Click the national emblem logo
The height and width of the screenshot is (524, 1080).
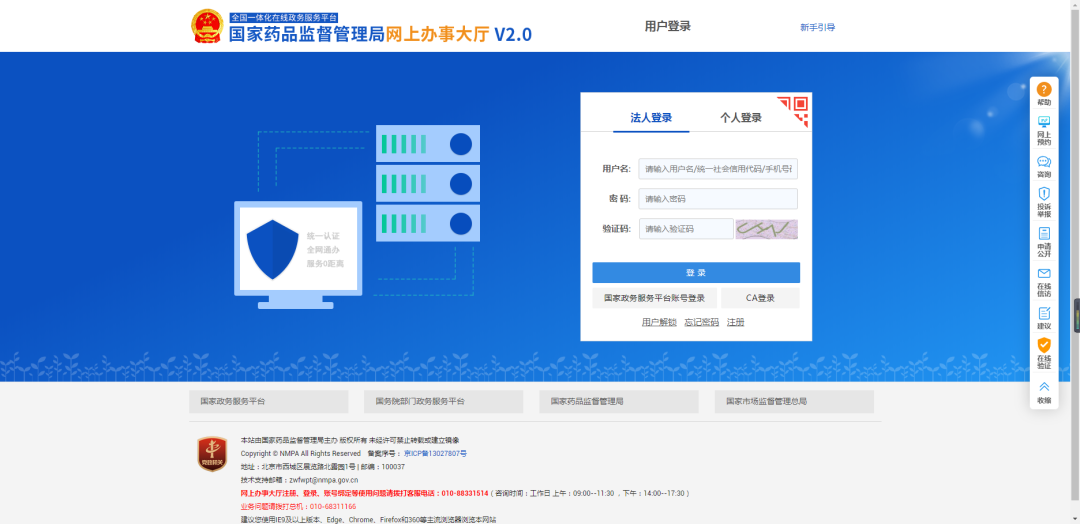click(207, 26)
